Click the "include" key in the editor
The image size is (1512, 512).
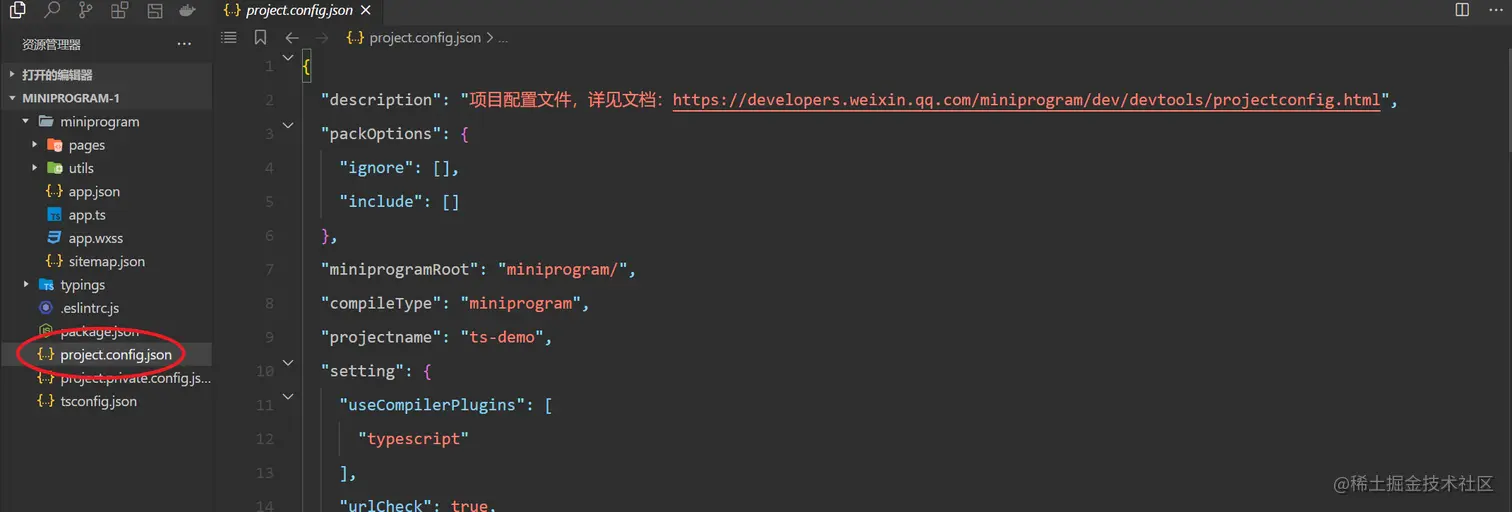pyautogui.click(x=381, y=202)
